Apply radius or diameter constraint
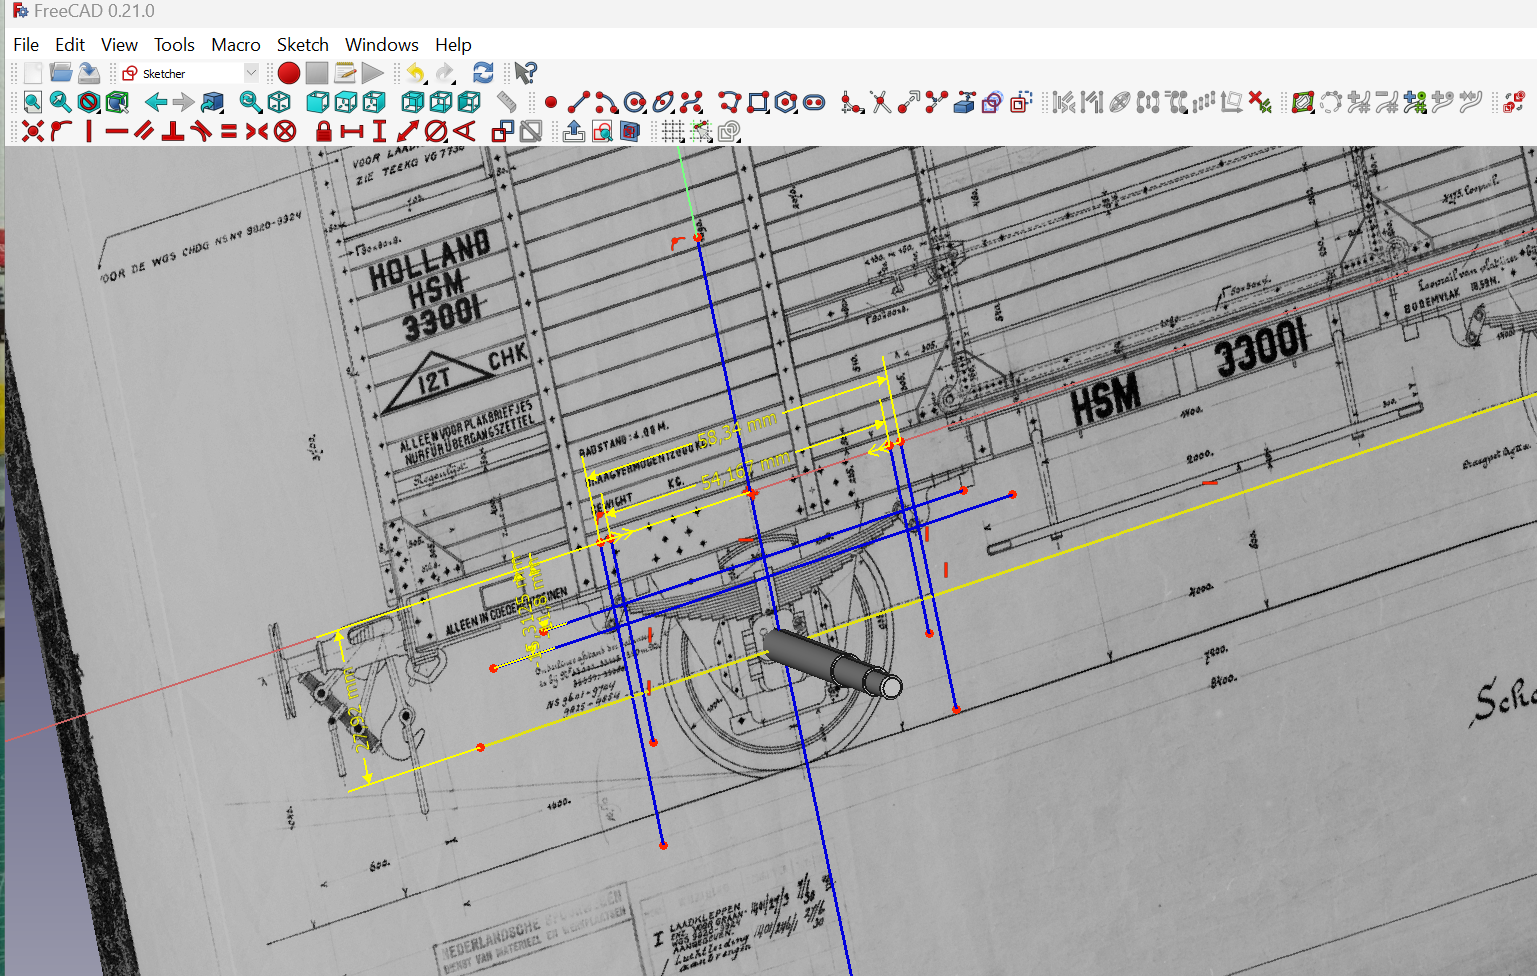The width and height of the screenshot is (1537, 976). coord(436,131)
